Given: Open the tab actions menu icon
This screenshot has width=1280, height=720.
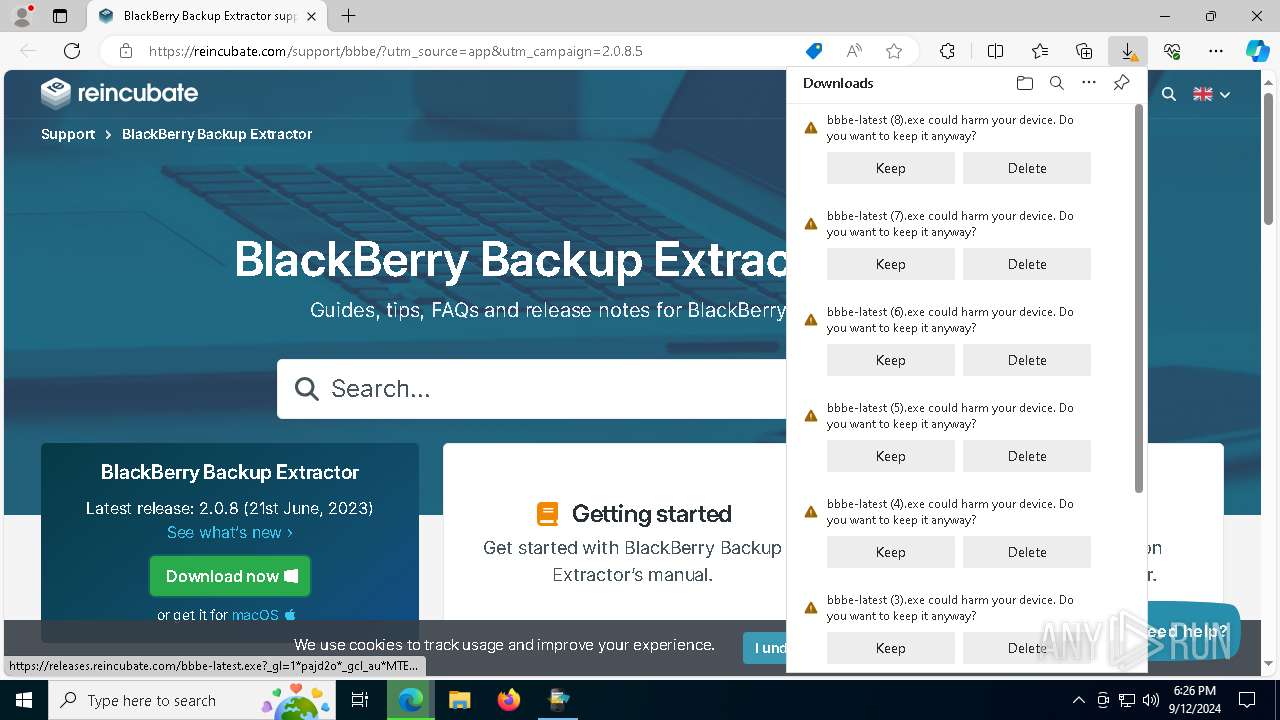Looking at the screenshot, I should click(x=60, y=16).
